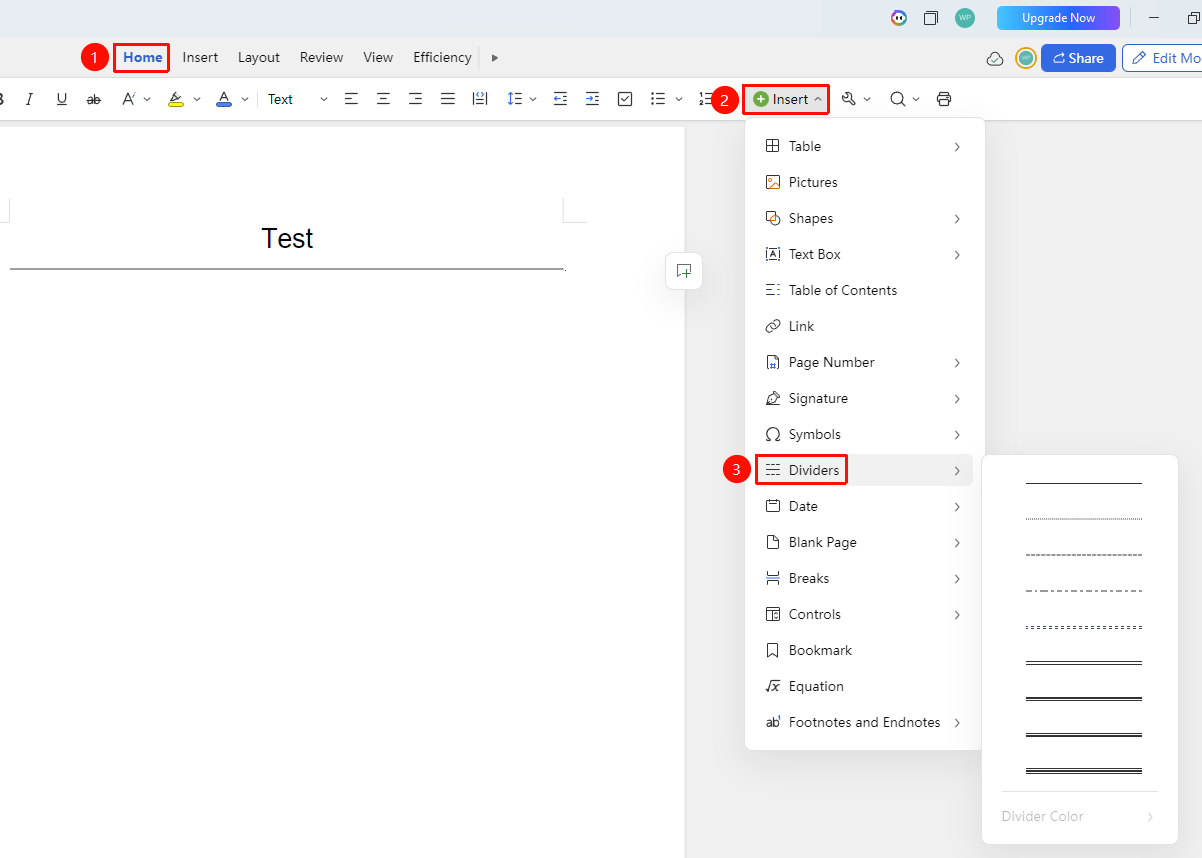Click the multi-window icon in title bar
Screen dimensions: 1202x858
pyautogui.click(x=931, y=18)
